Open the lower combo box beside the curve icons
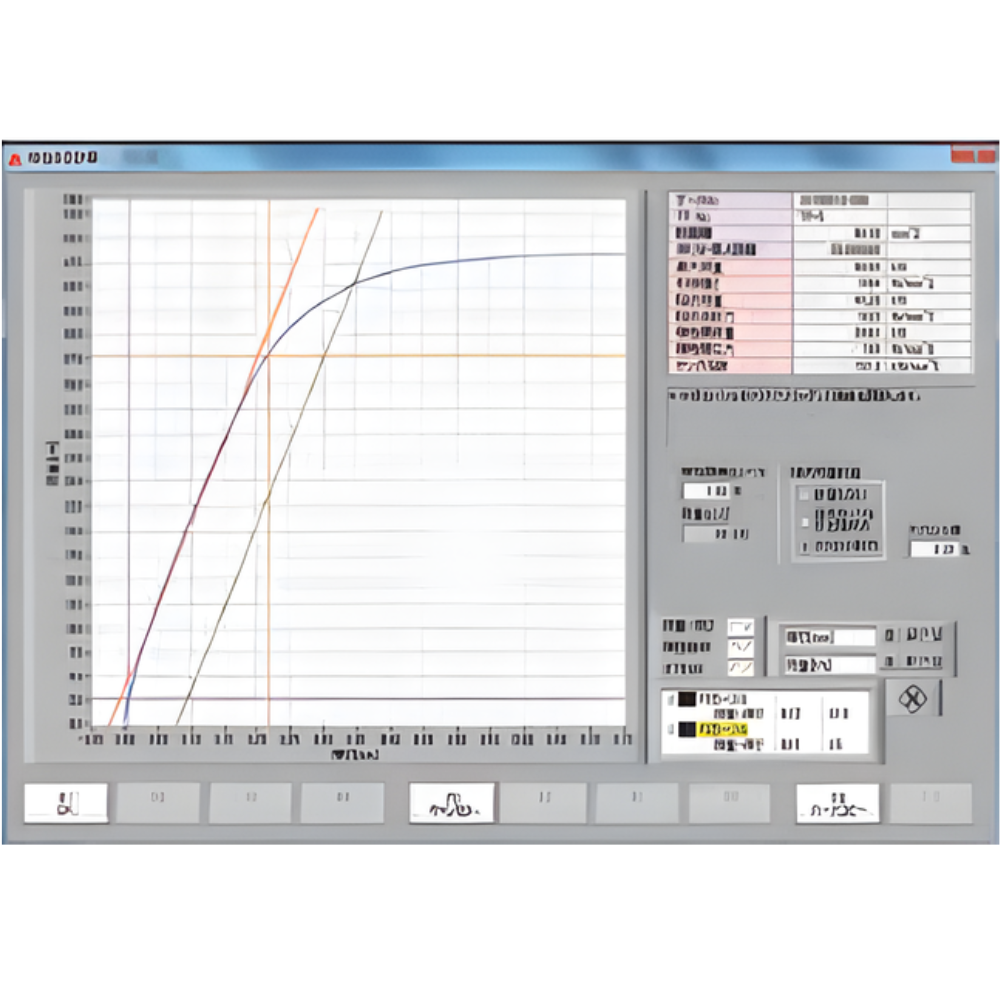This screenshot has width=1000, height=1000. click(829, 663)
